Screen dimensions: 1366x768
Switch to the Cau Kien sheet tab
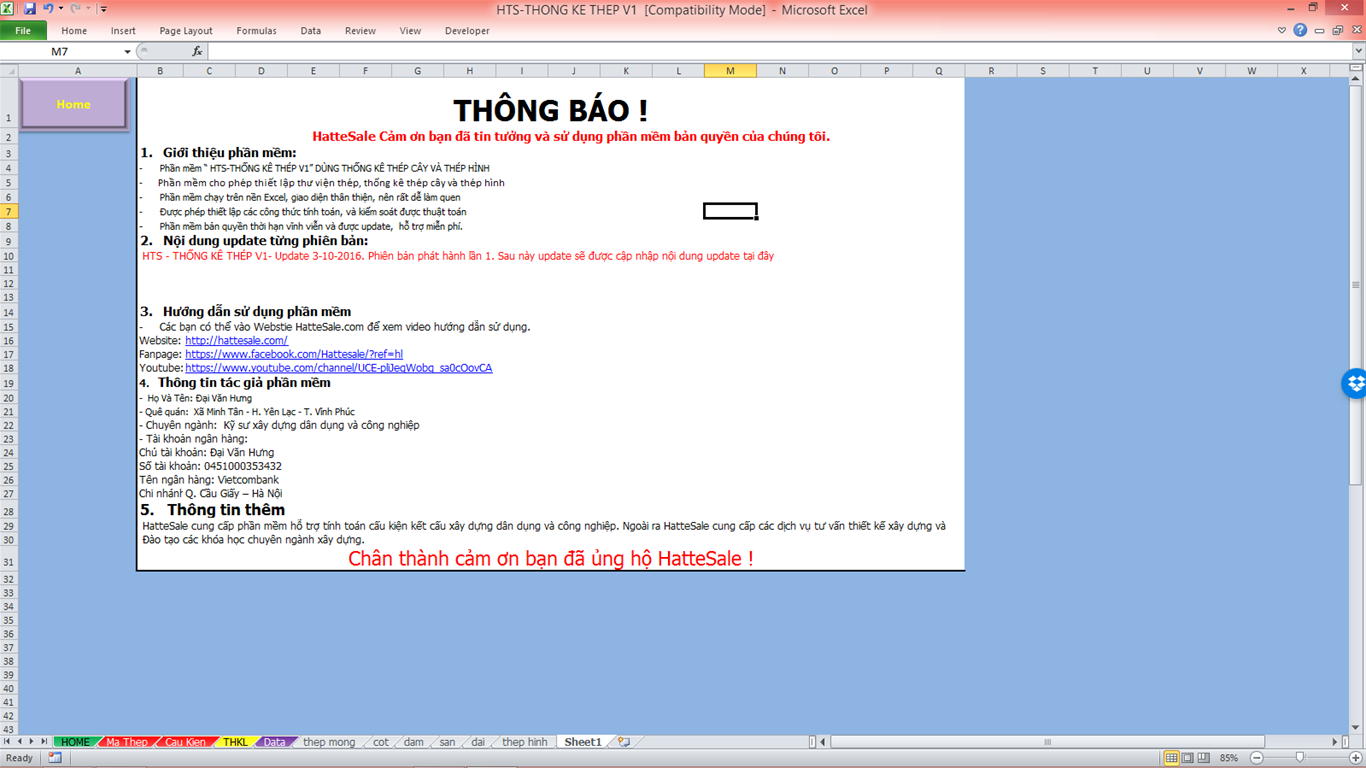[186, 742]
